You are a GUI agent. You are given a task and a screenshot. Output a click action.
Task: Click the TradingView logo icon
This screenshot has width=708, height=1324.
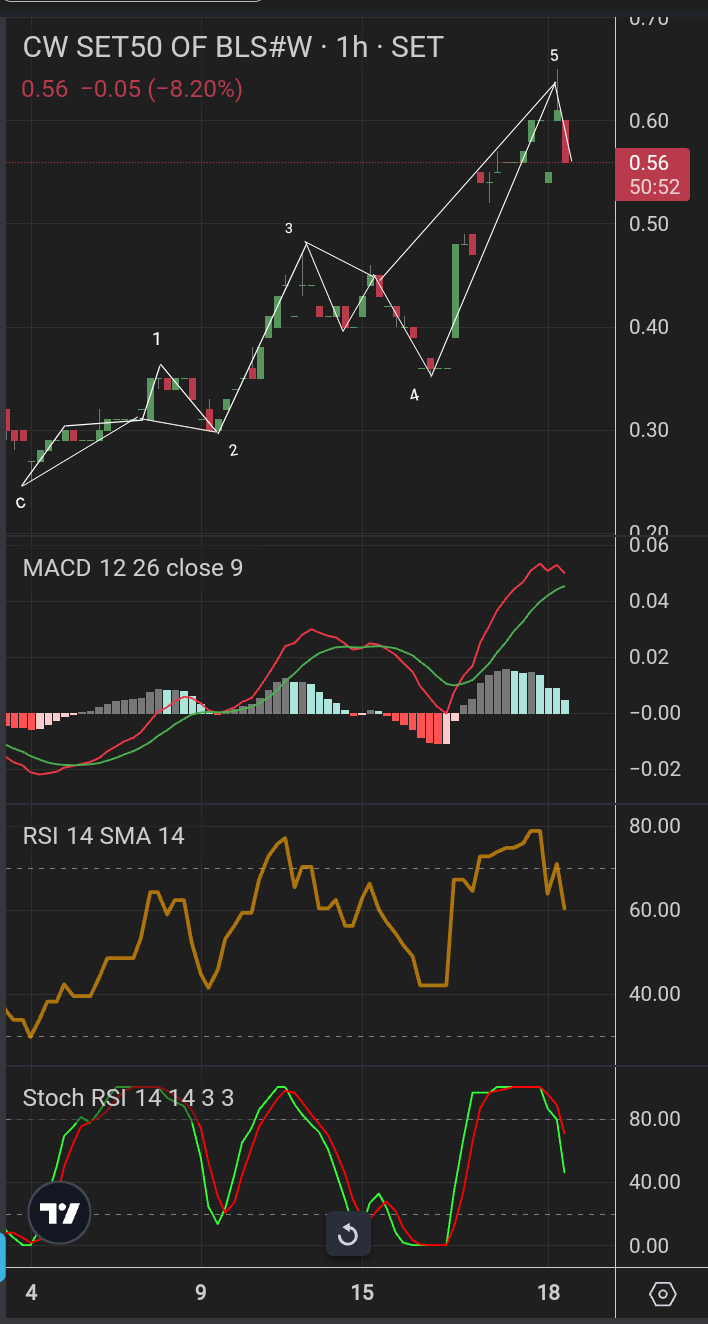click(x=59, y=1214)
